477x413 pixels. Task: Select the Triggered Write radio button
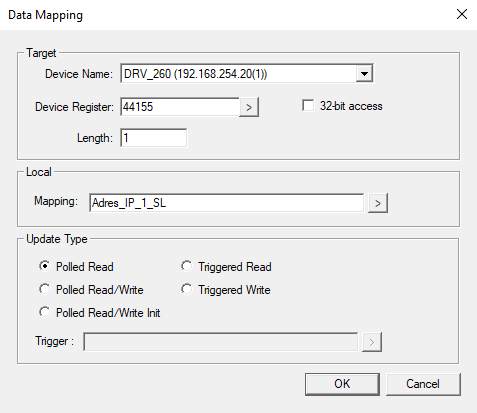click(x=187, y=289)
